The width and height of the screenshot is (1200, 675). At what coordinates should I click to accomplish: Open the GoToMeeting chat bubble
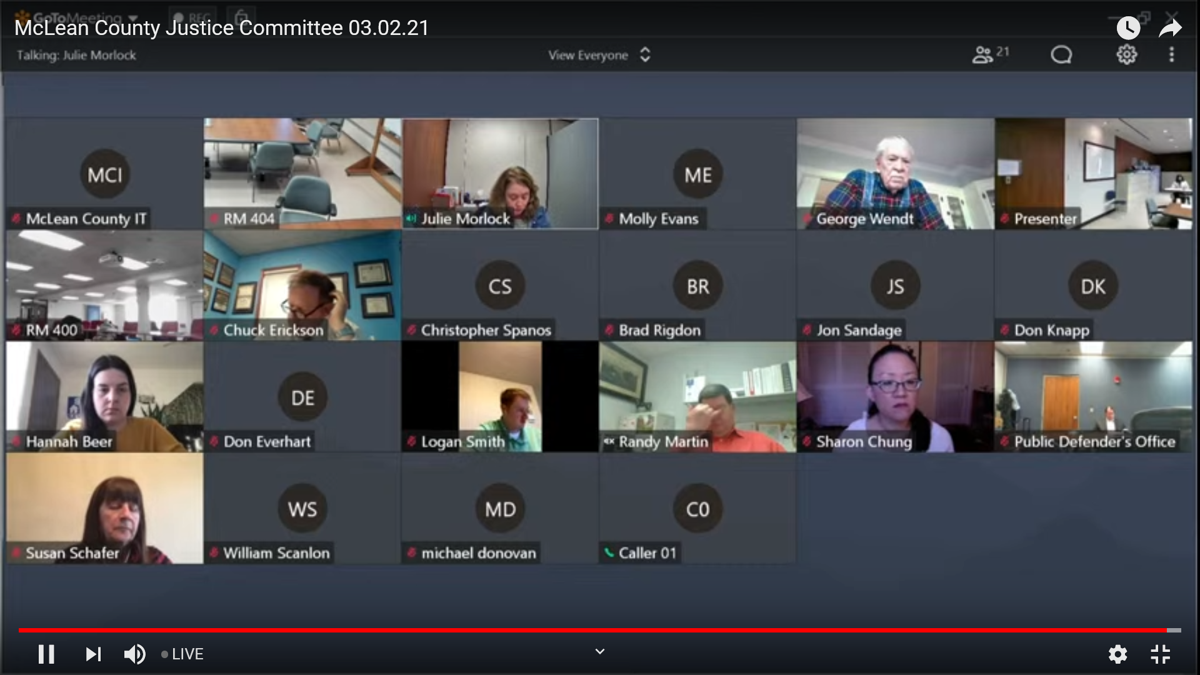[1061, 55]
